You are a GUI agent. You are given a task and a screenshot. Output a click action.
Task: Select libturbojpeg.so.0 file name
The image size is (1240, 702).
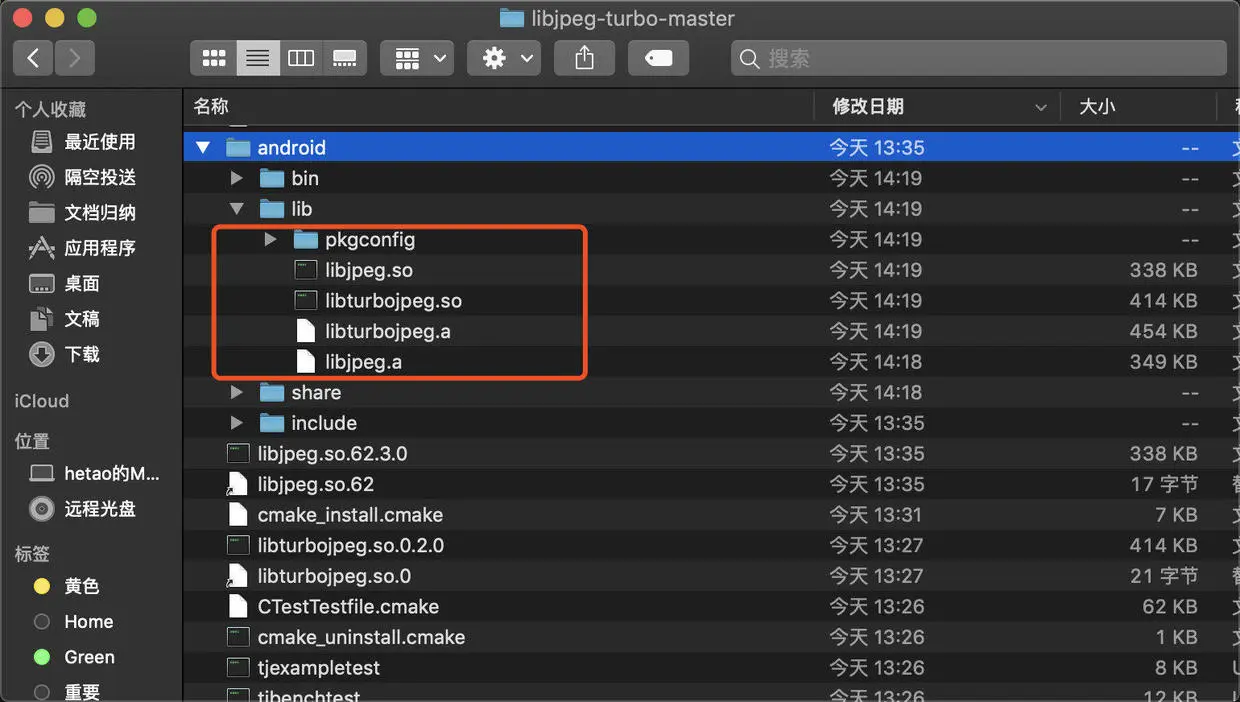[334, 576]
